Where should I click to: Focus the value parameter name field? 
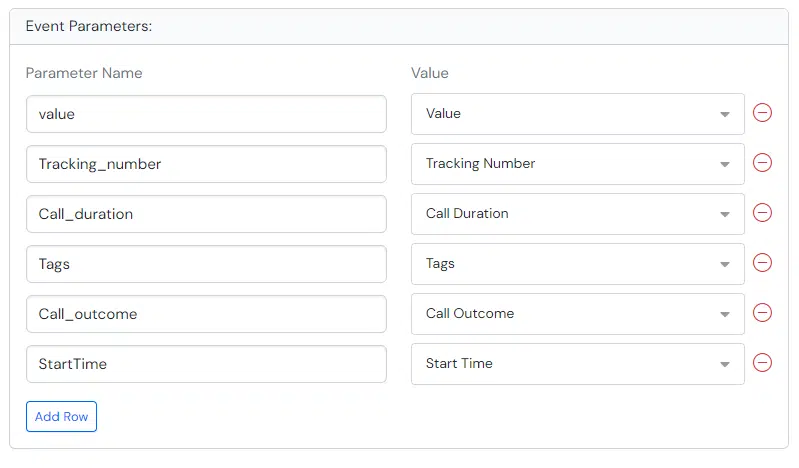206,114
